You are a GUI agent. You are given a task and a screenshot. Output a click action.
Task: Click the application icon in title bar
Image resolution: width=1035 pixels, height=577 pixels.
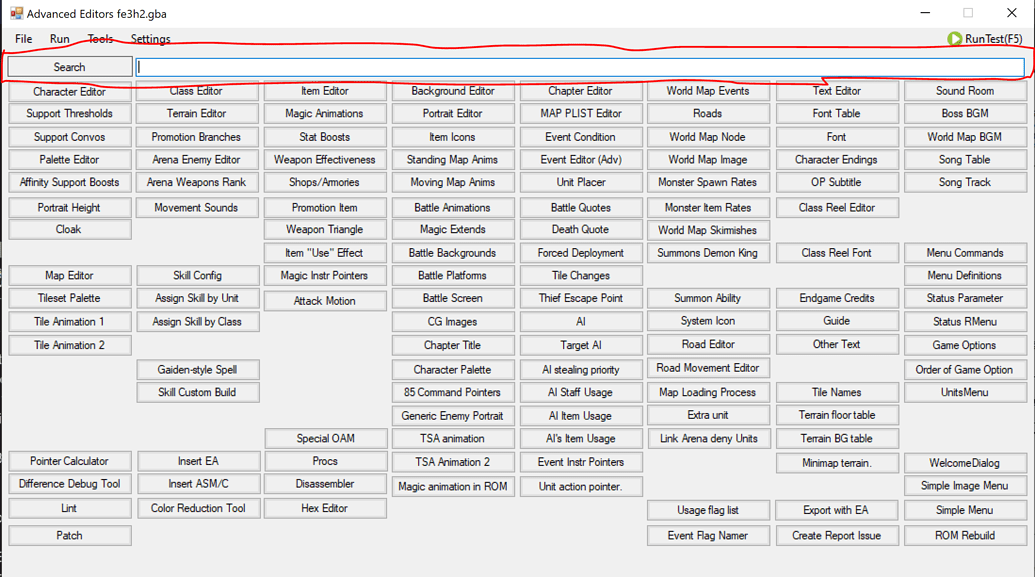15,14
